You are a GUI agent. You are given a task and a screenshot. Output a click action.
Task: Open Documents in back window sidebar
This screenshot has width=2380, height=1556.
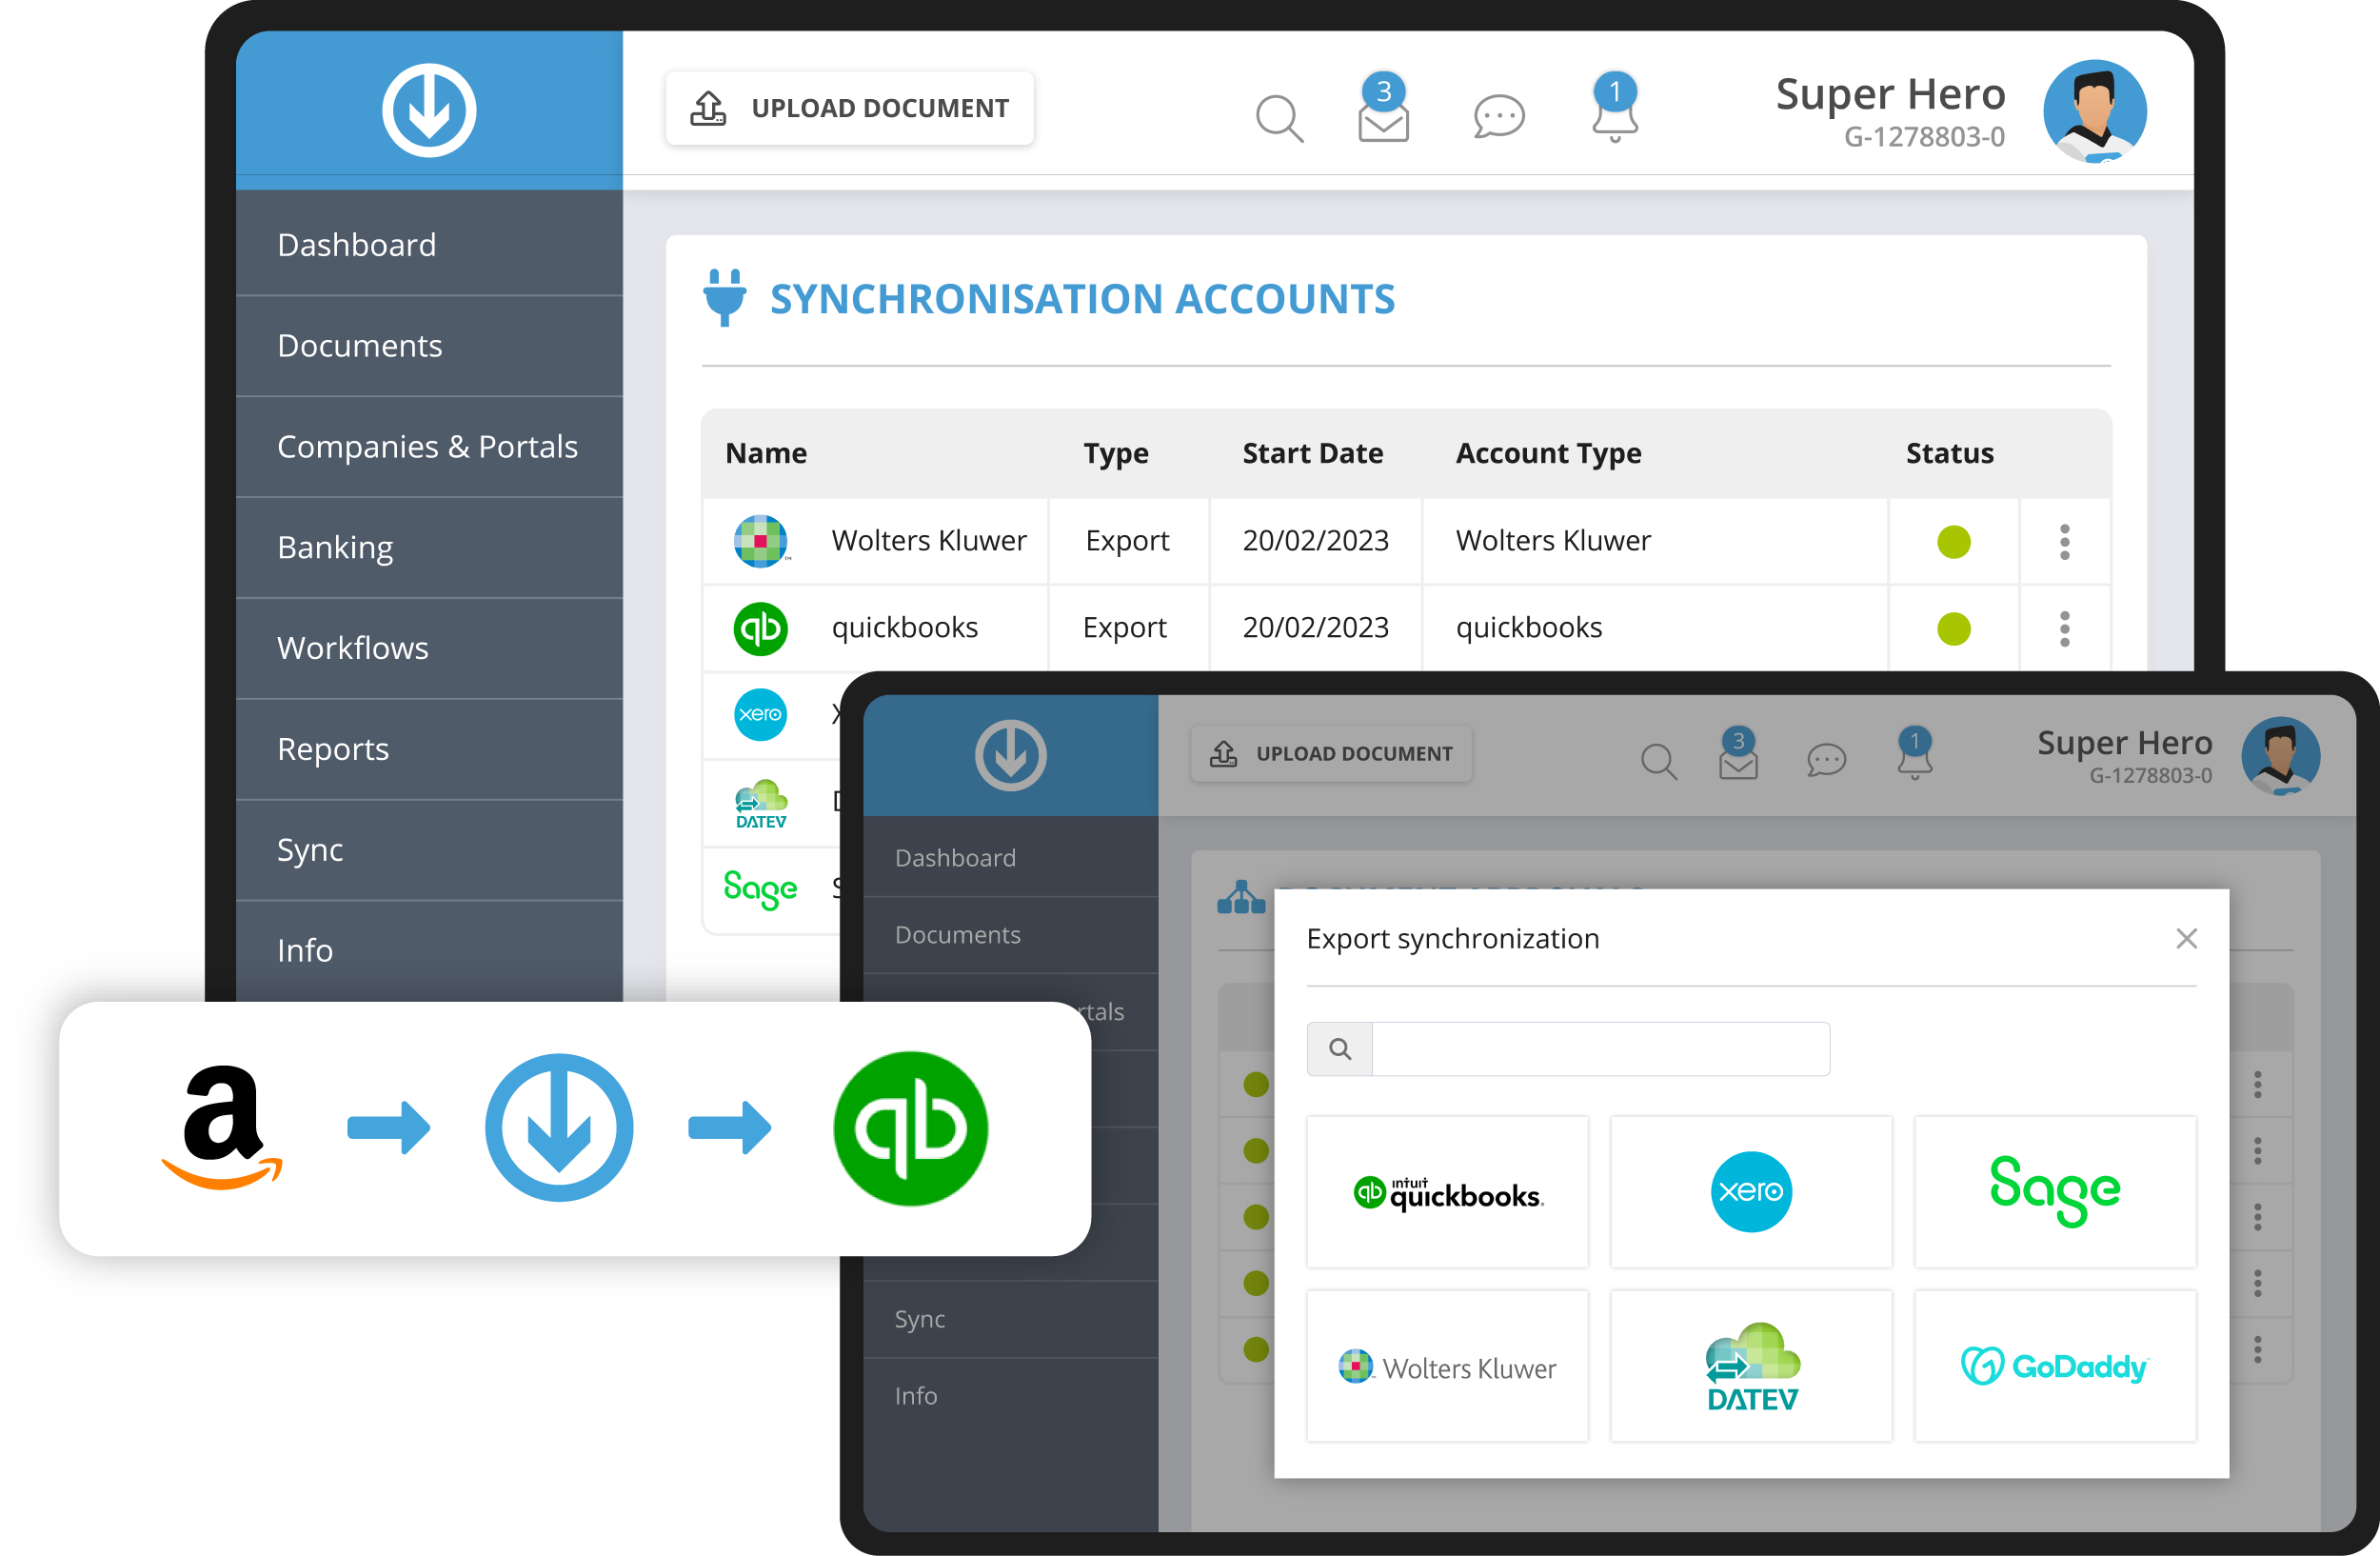429,346
